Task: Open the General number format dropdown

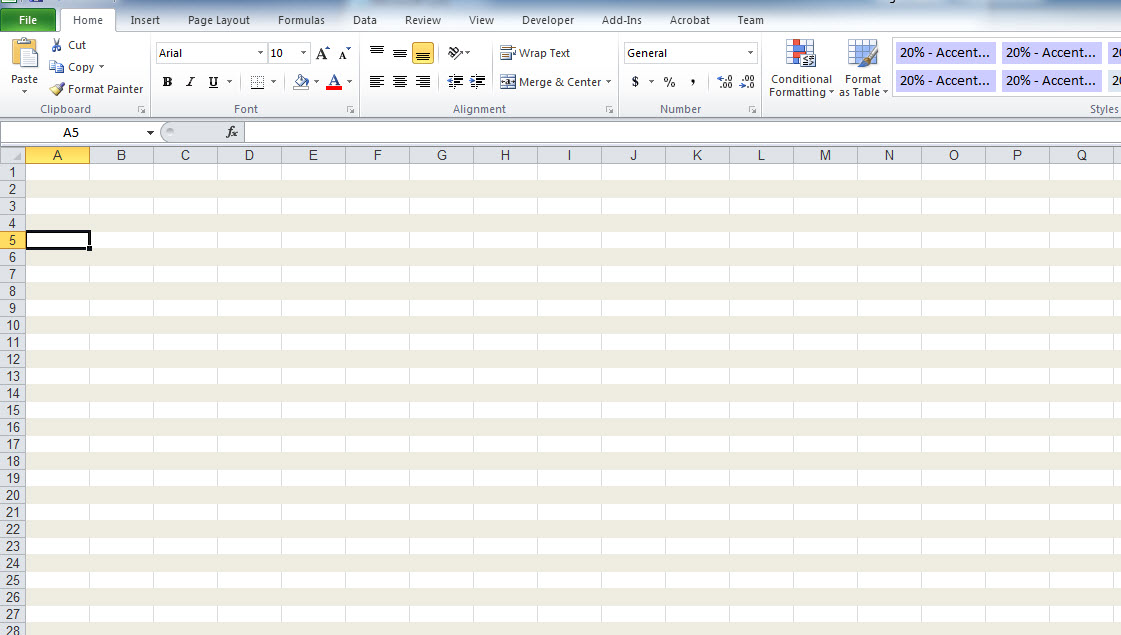Action: [x=748, y=52]
